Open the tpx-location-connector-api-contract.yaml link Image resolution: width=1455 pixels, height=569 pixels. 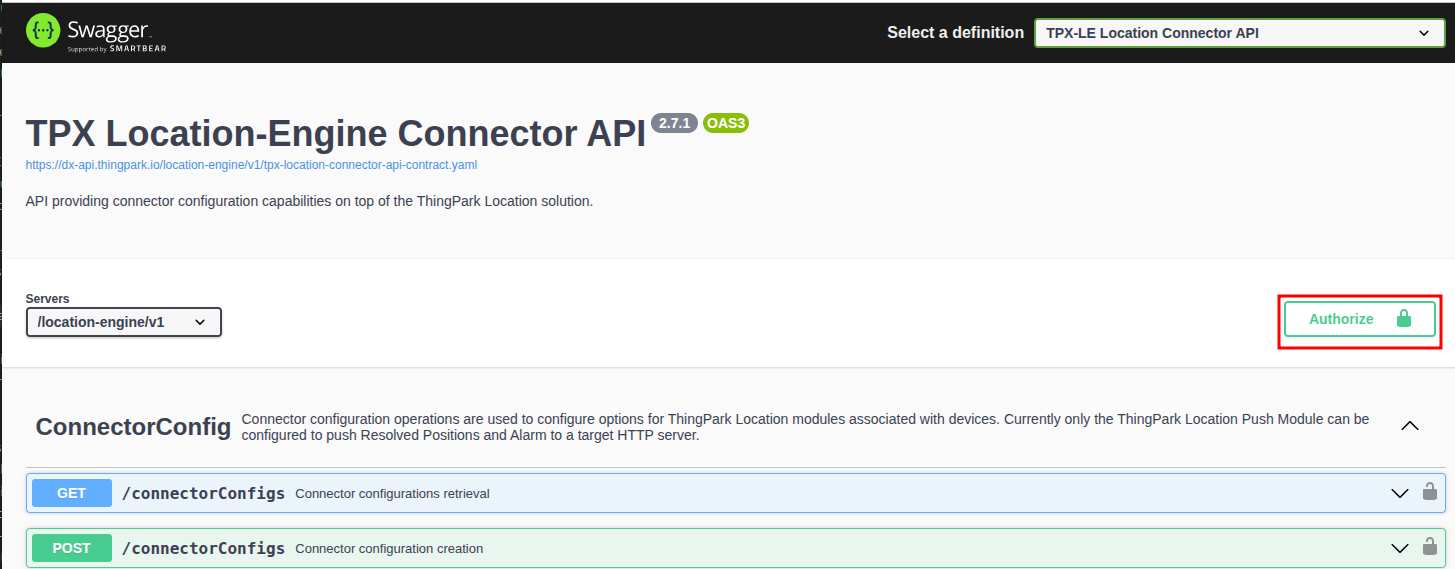(252, 165)
